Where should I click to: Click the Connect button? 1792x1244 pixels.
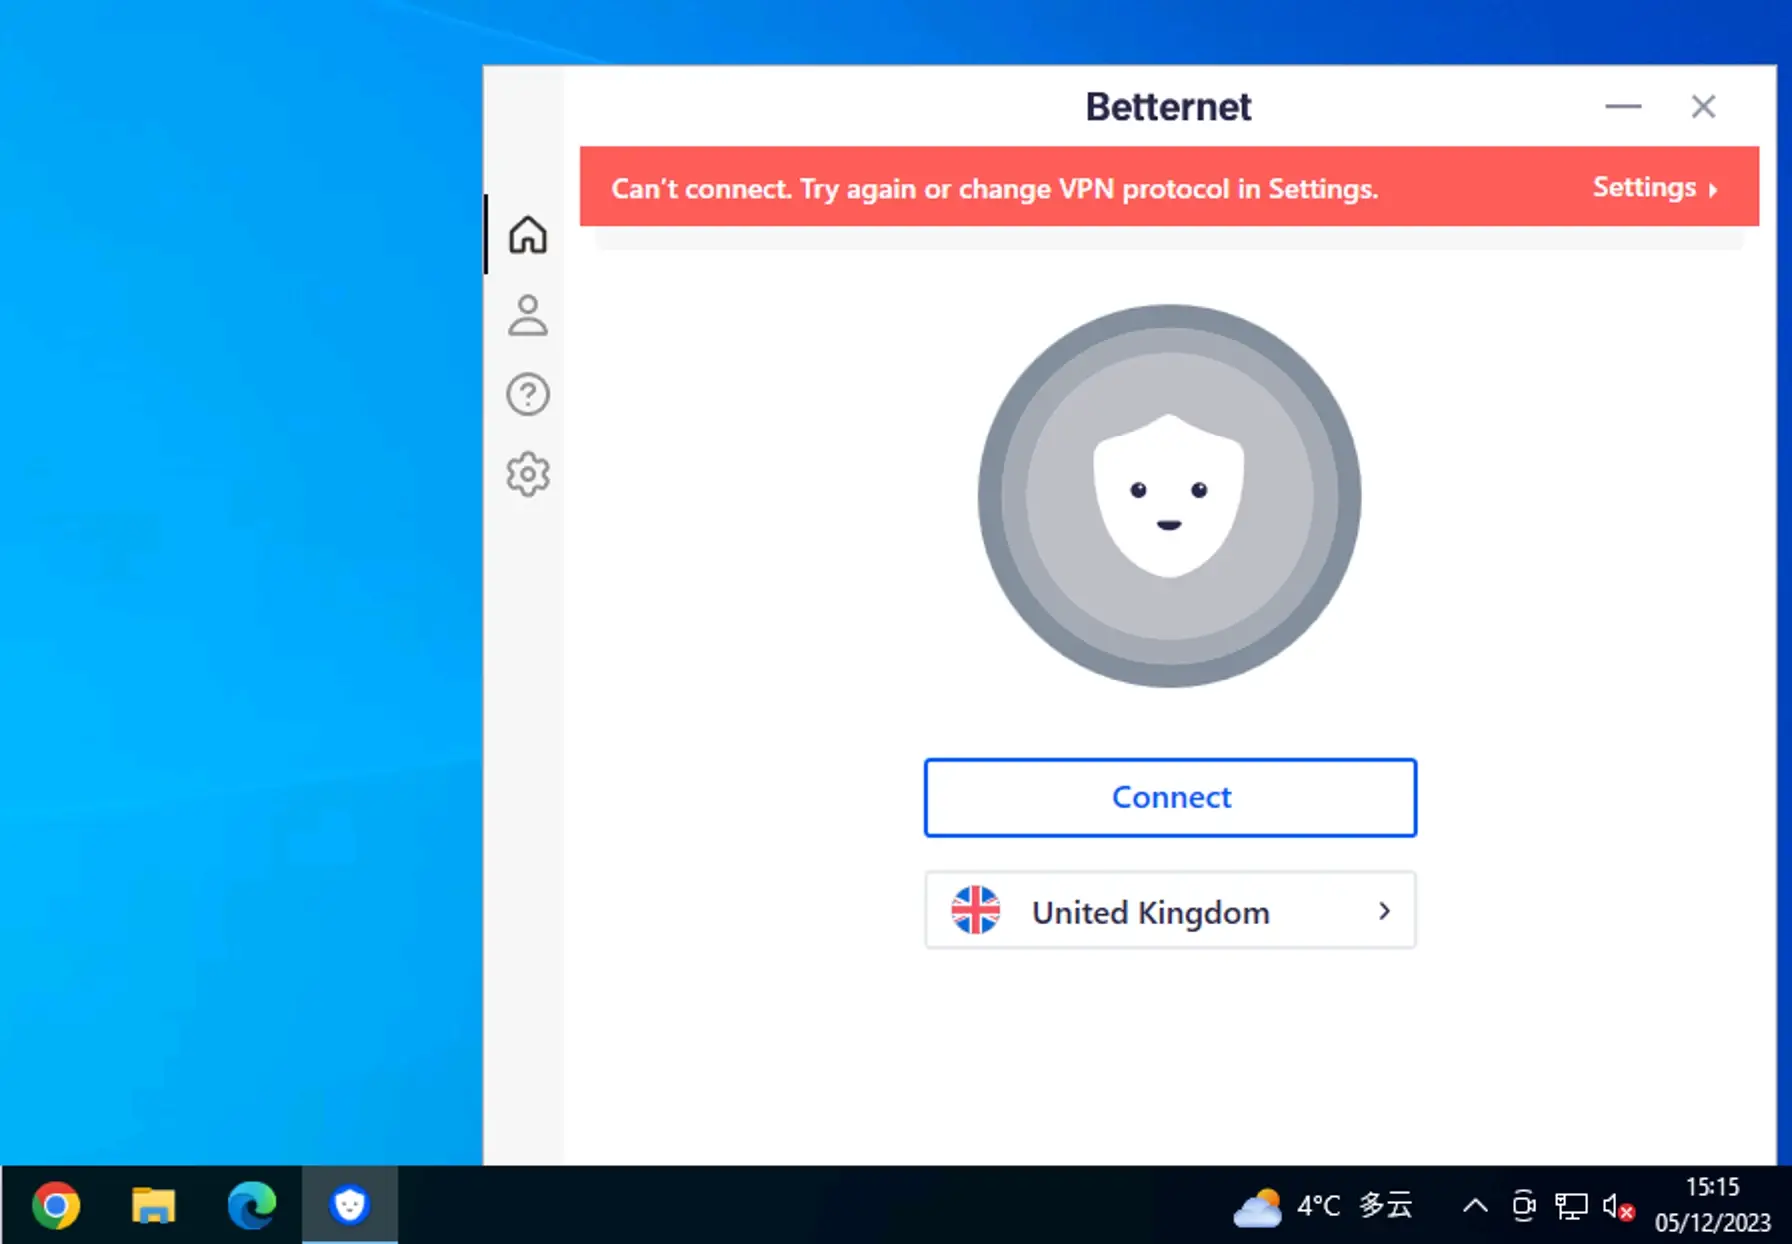coord(1170,797)
